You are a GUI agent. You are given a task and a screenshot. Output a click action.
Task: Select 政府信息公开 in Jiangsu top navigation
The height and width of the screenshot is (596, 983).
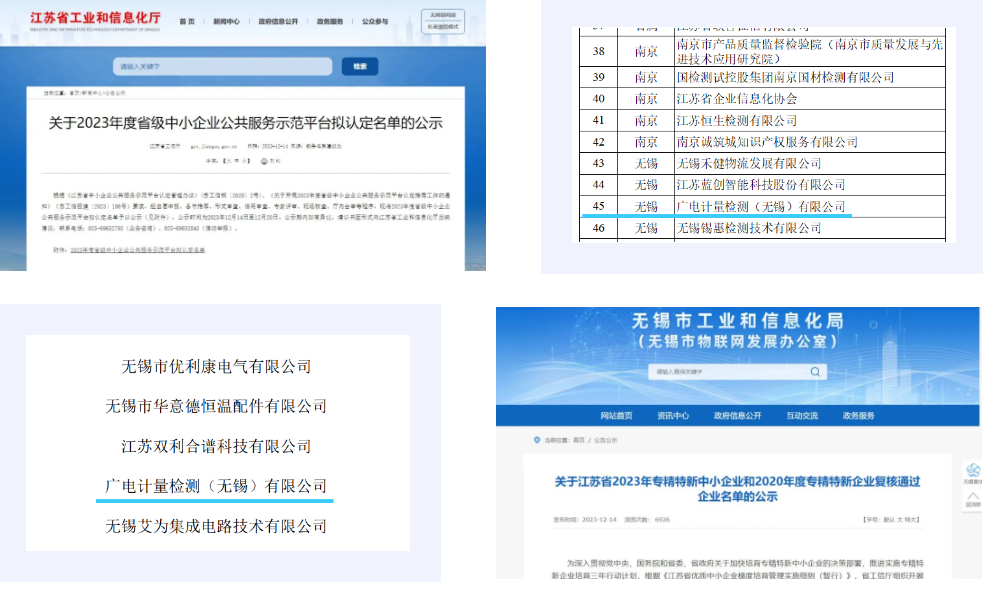tap(280, 21)
